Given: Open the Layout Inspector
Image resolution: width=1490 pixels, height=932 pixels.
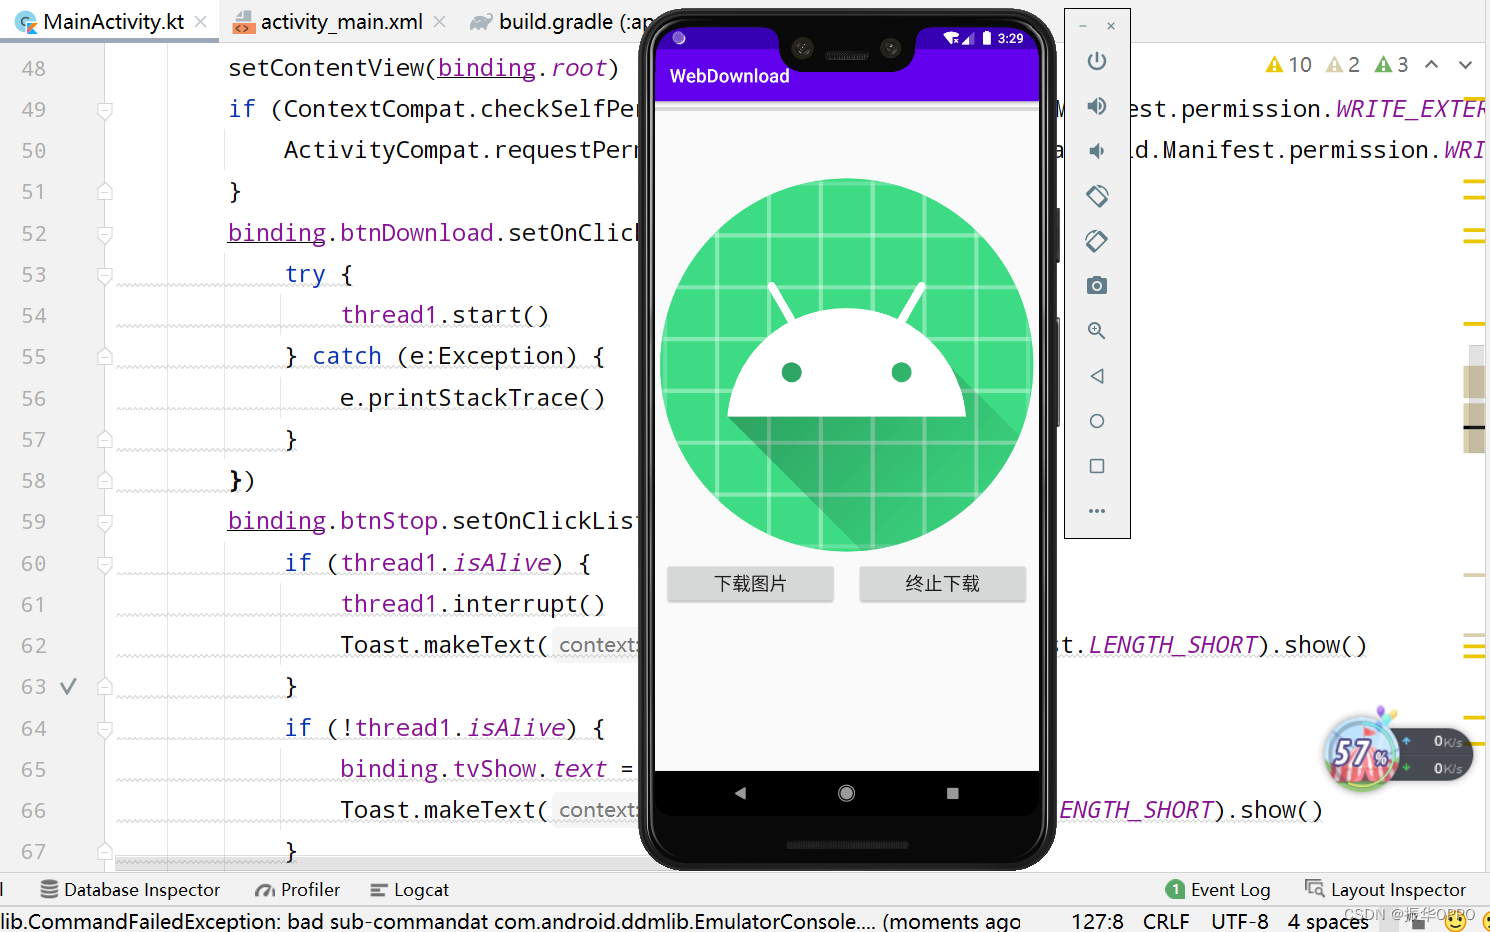Looking at the screenshot, I should (x=1385, y=890).
